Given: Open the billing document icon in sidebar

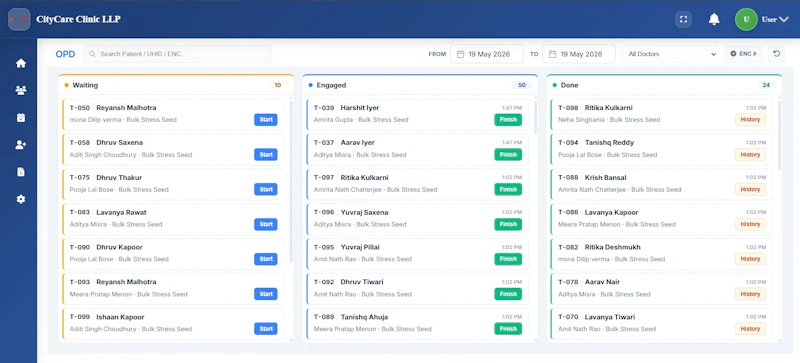Looking at the screenshot, I should tap(20, 172).
